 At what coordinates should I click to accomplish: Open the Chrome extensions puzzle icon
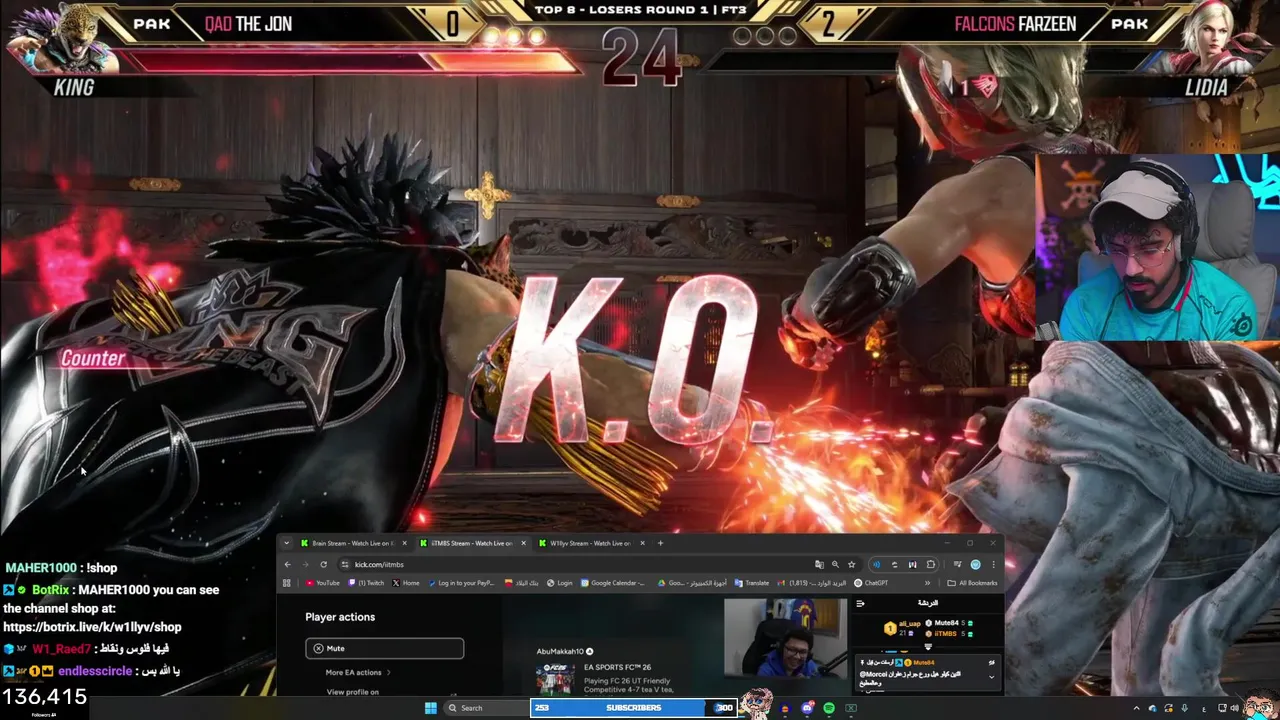(x=931, y=564)
